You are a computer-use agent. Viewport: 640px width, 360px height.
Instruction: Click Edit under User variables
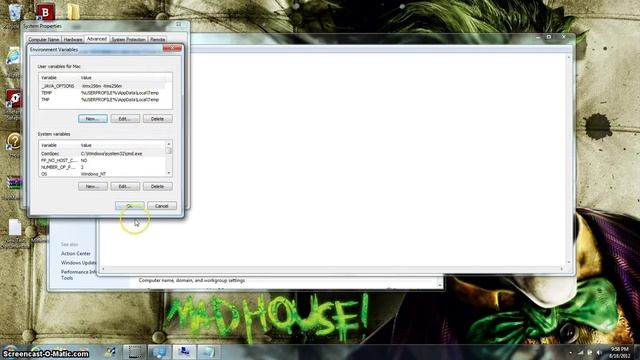pyautogui.click(x=125, y=119)
